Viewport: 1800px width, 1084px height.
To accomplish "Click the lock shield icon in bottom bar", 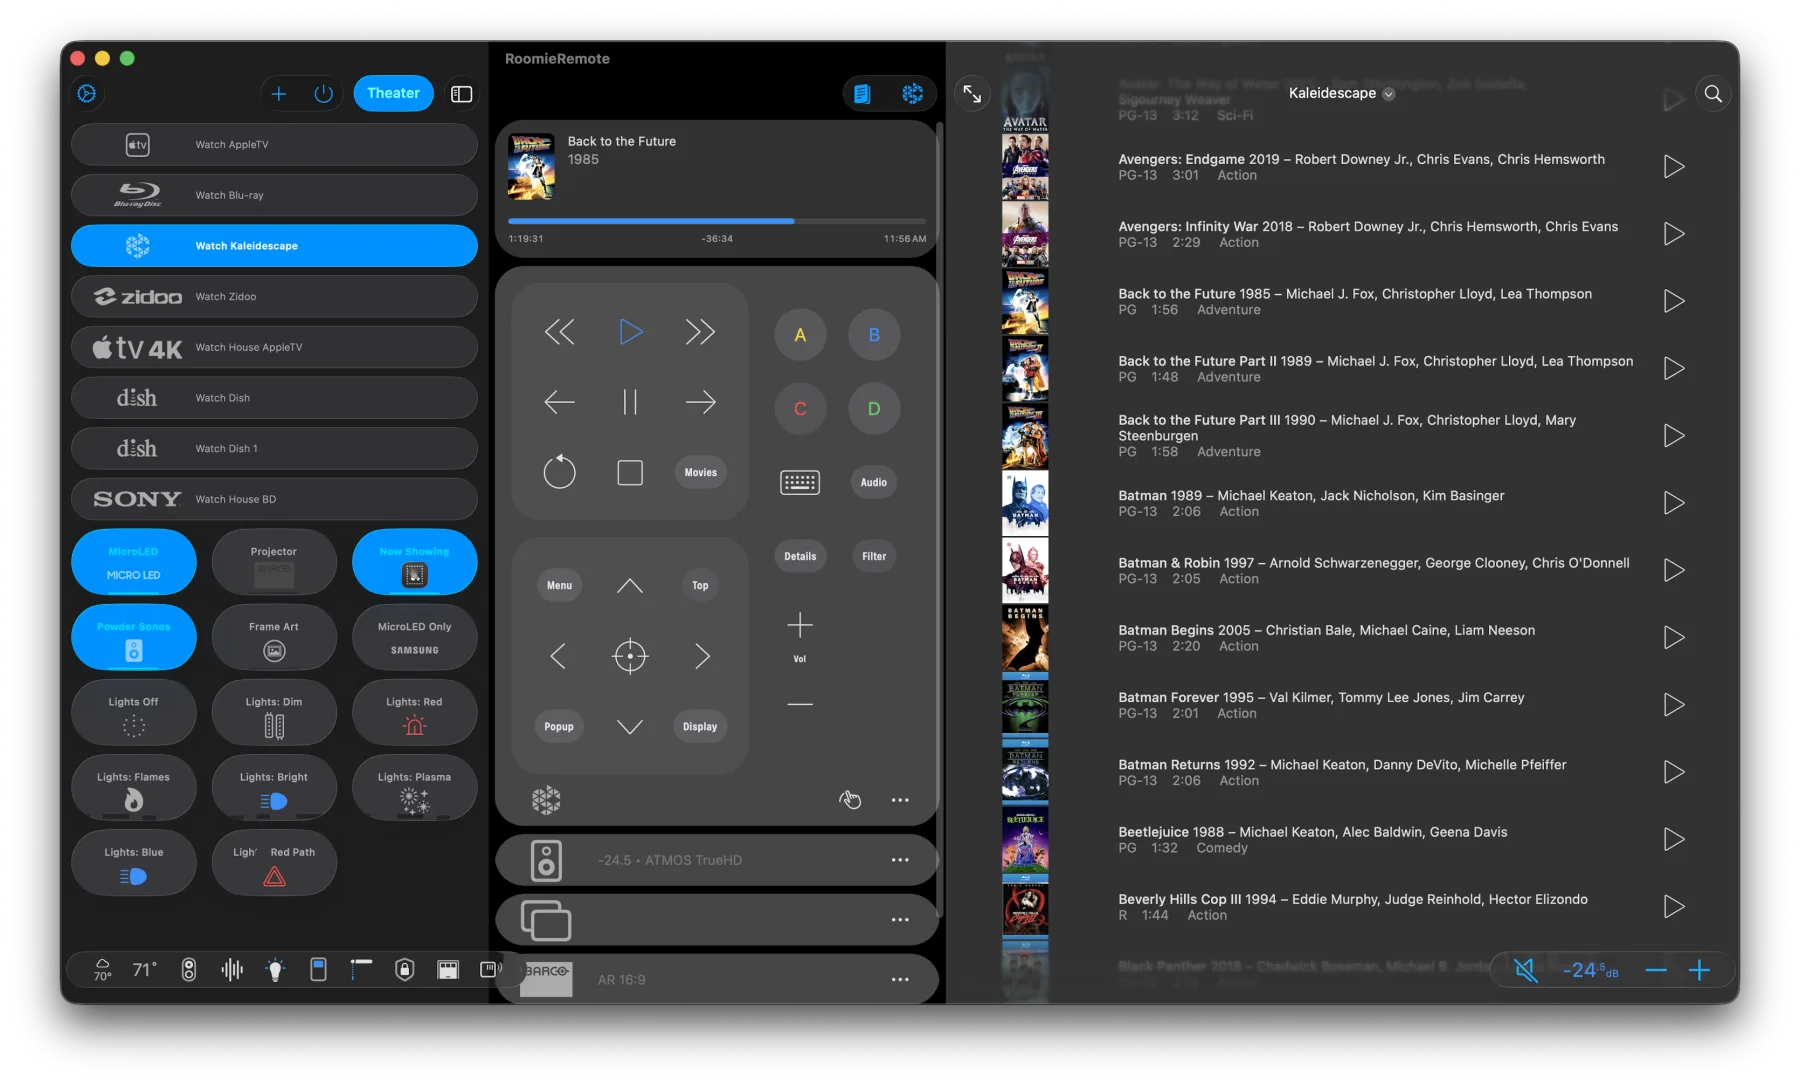I will pyautogui.click(x=404, y=969).
